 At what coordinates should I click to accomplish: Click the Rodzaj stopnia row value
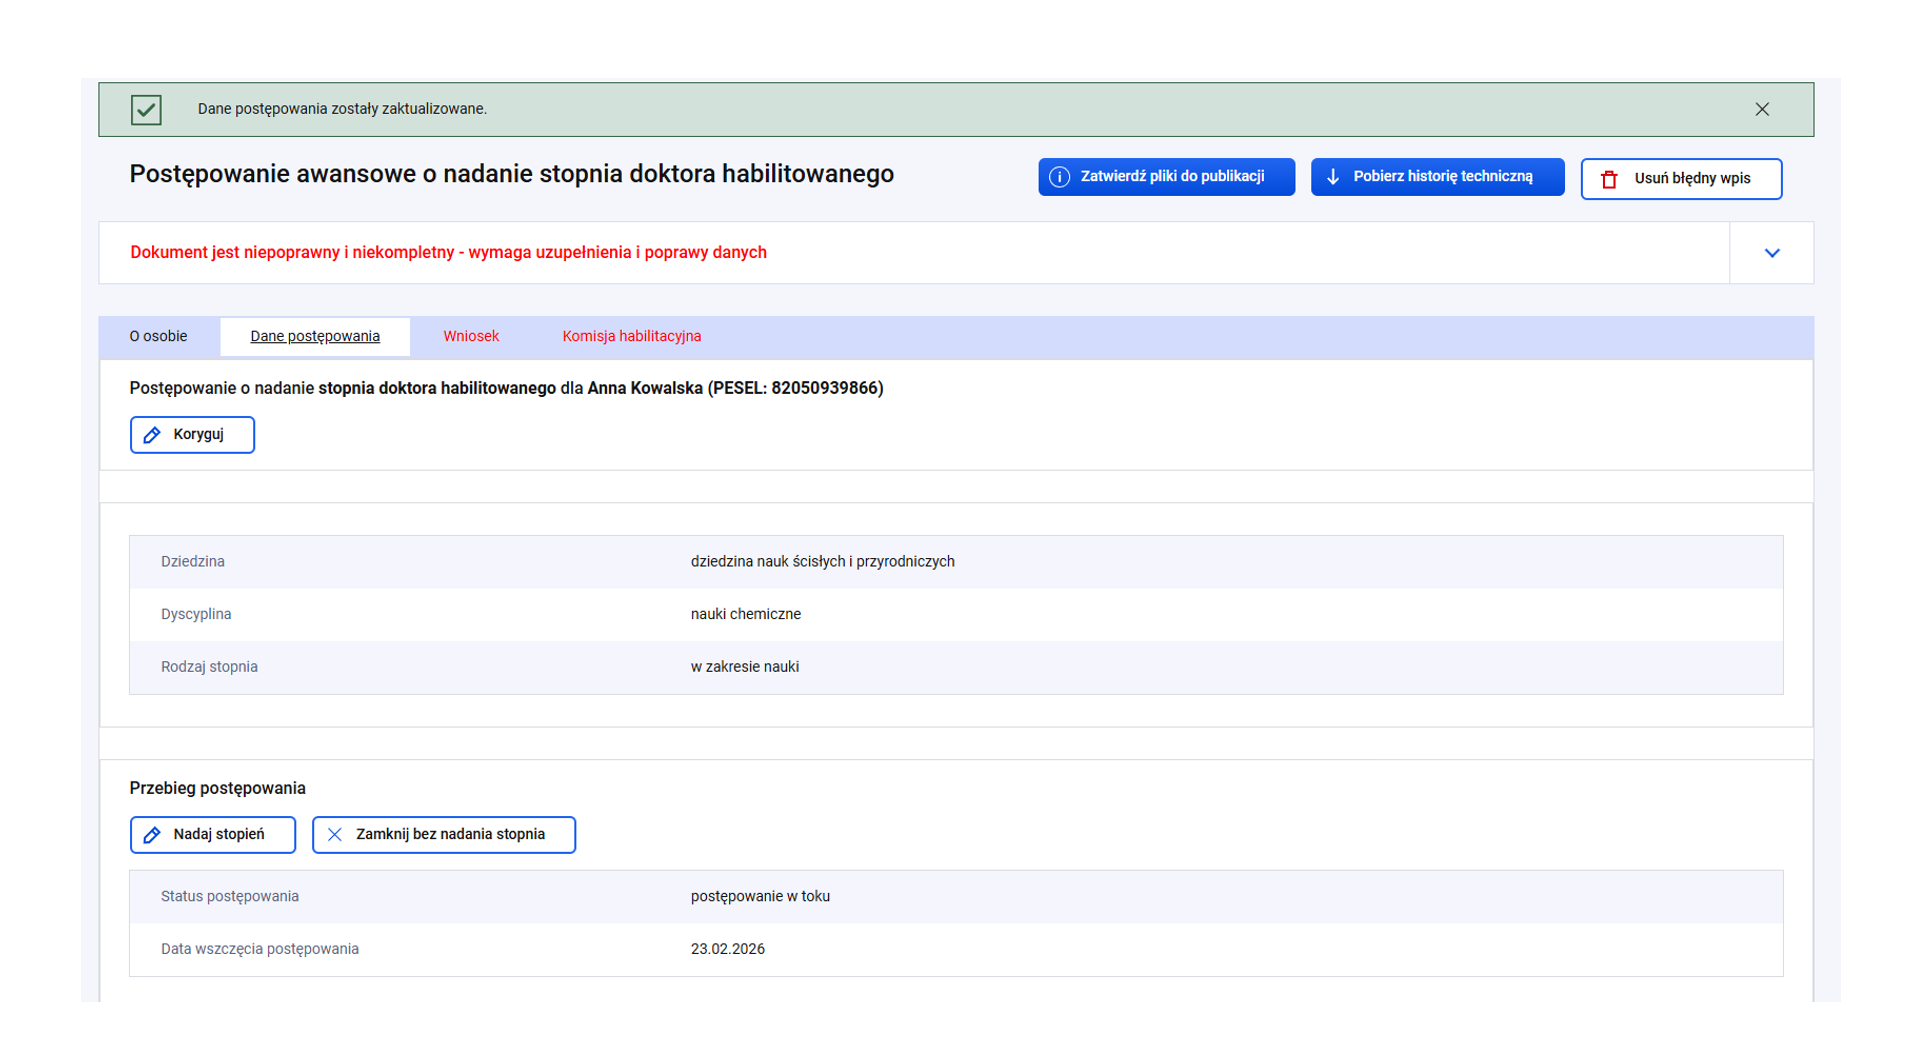point(744,667)
